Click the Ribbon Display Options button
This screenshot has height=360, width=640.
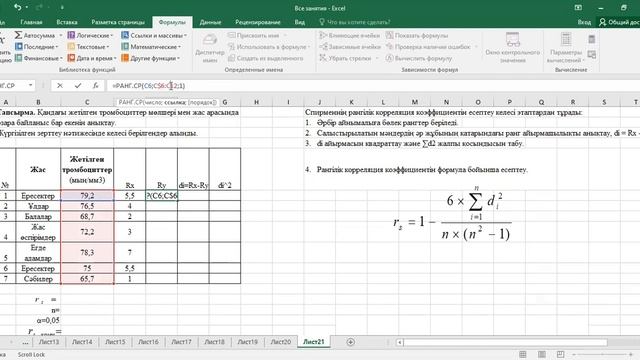pos(578,7)
